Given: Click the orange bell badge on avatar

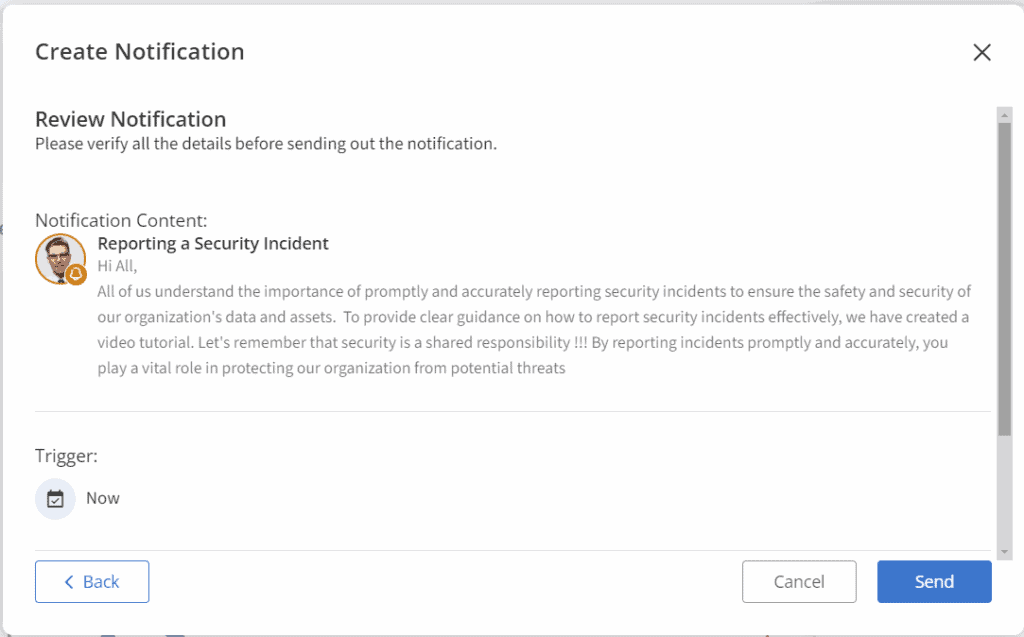Looking at the screenshot, I should click(76, 273).
